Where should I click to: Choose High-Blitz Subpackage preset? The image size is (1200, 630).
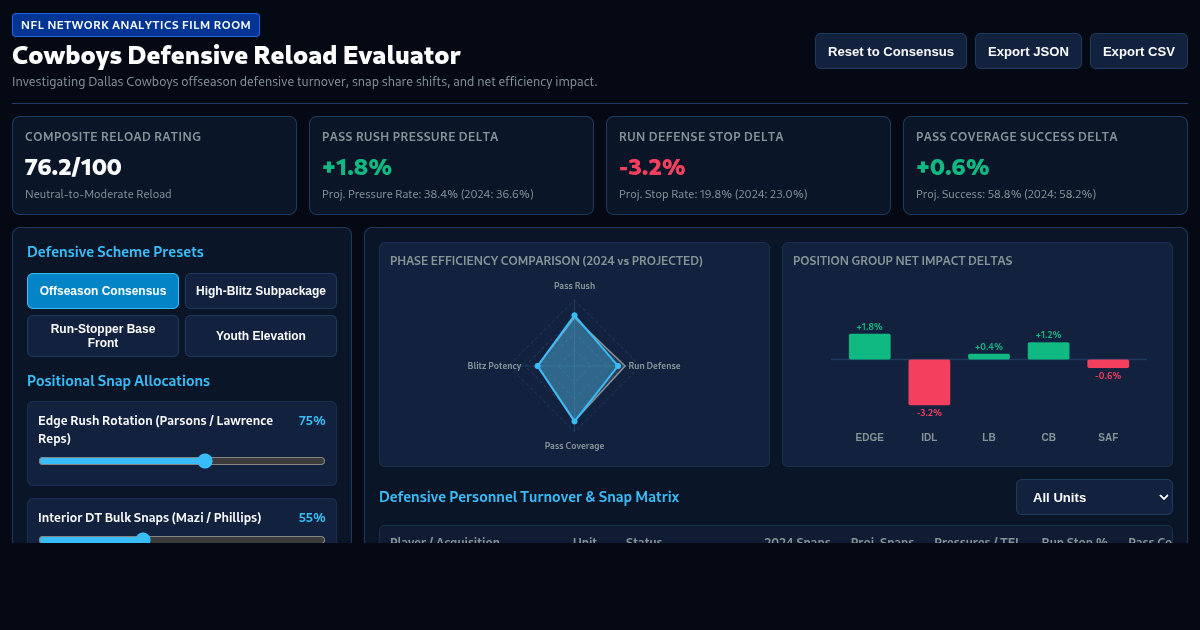[x=261, y=291]
